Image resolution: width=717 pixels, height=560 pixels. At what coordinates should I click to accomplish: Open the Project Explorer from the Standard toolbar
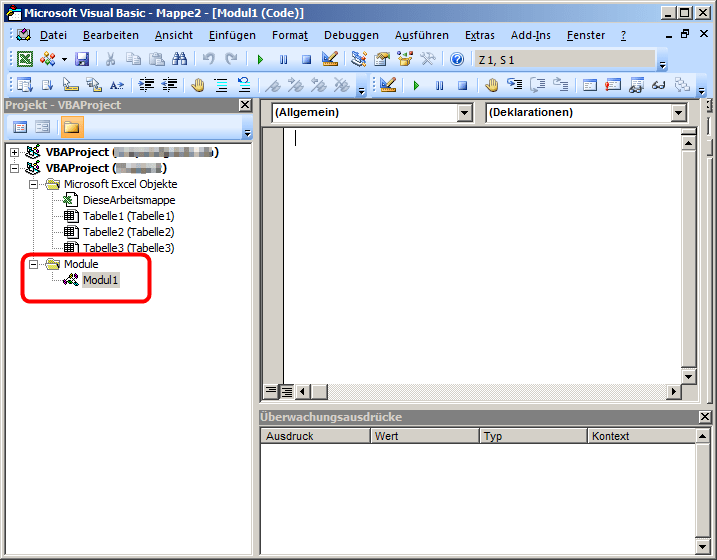(x=359, y=59)
